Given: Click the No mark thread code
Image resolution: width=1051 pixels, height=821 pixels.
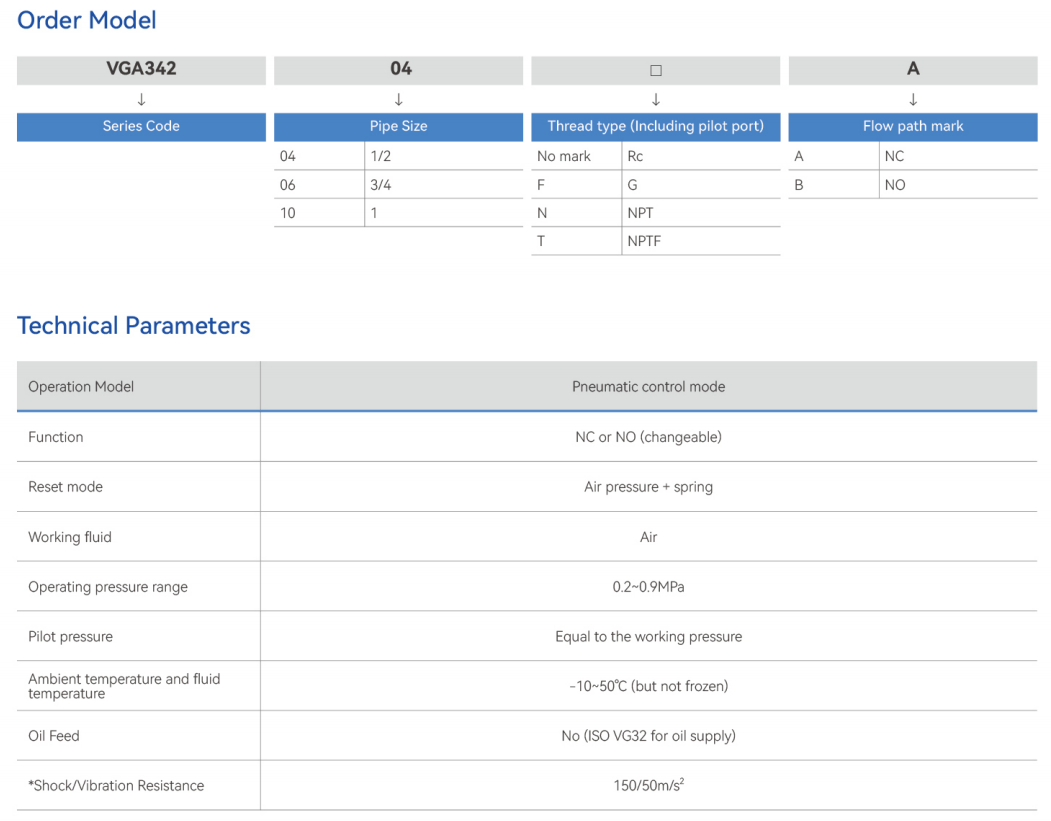Looking at the screenshot, I should (564, 156).
